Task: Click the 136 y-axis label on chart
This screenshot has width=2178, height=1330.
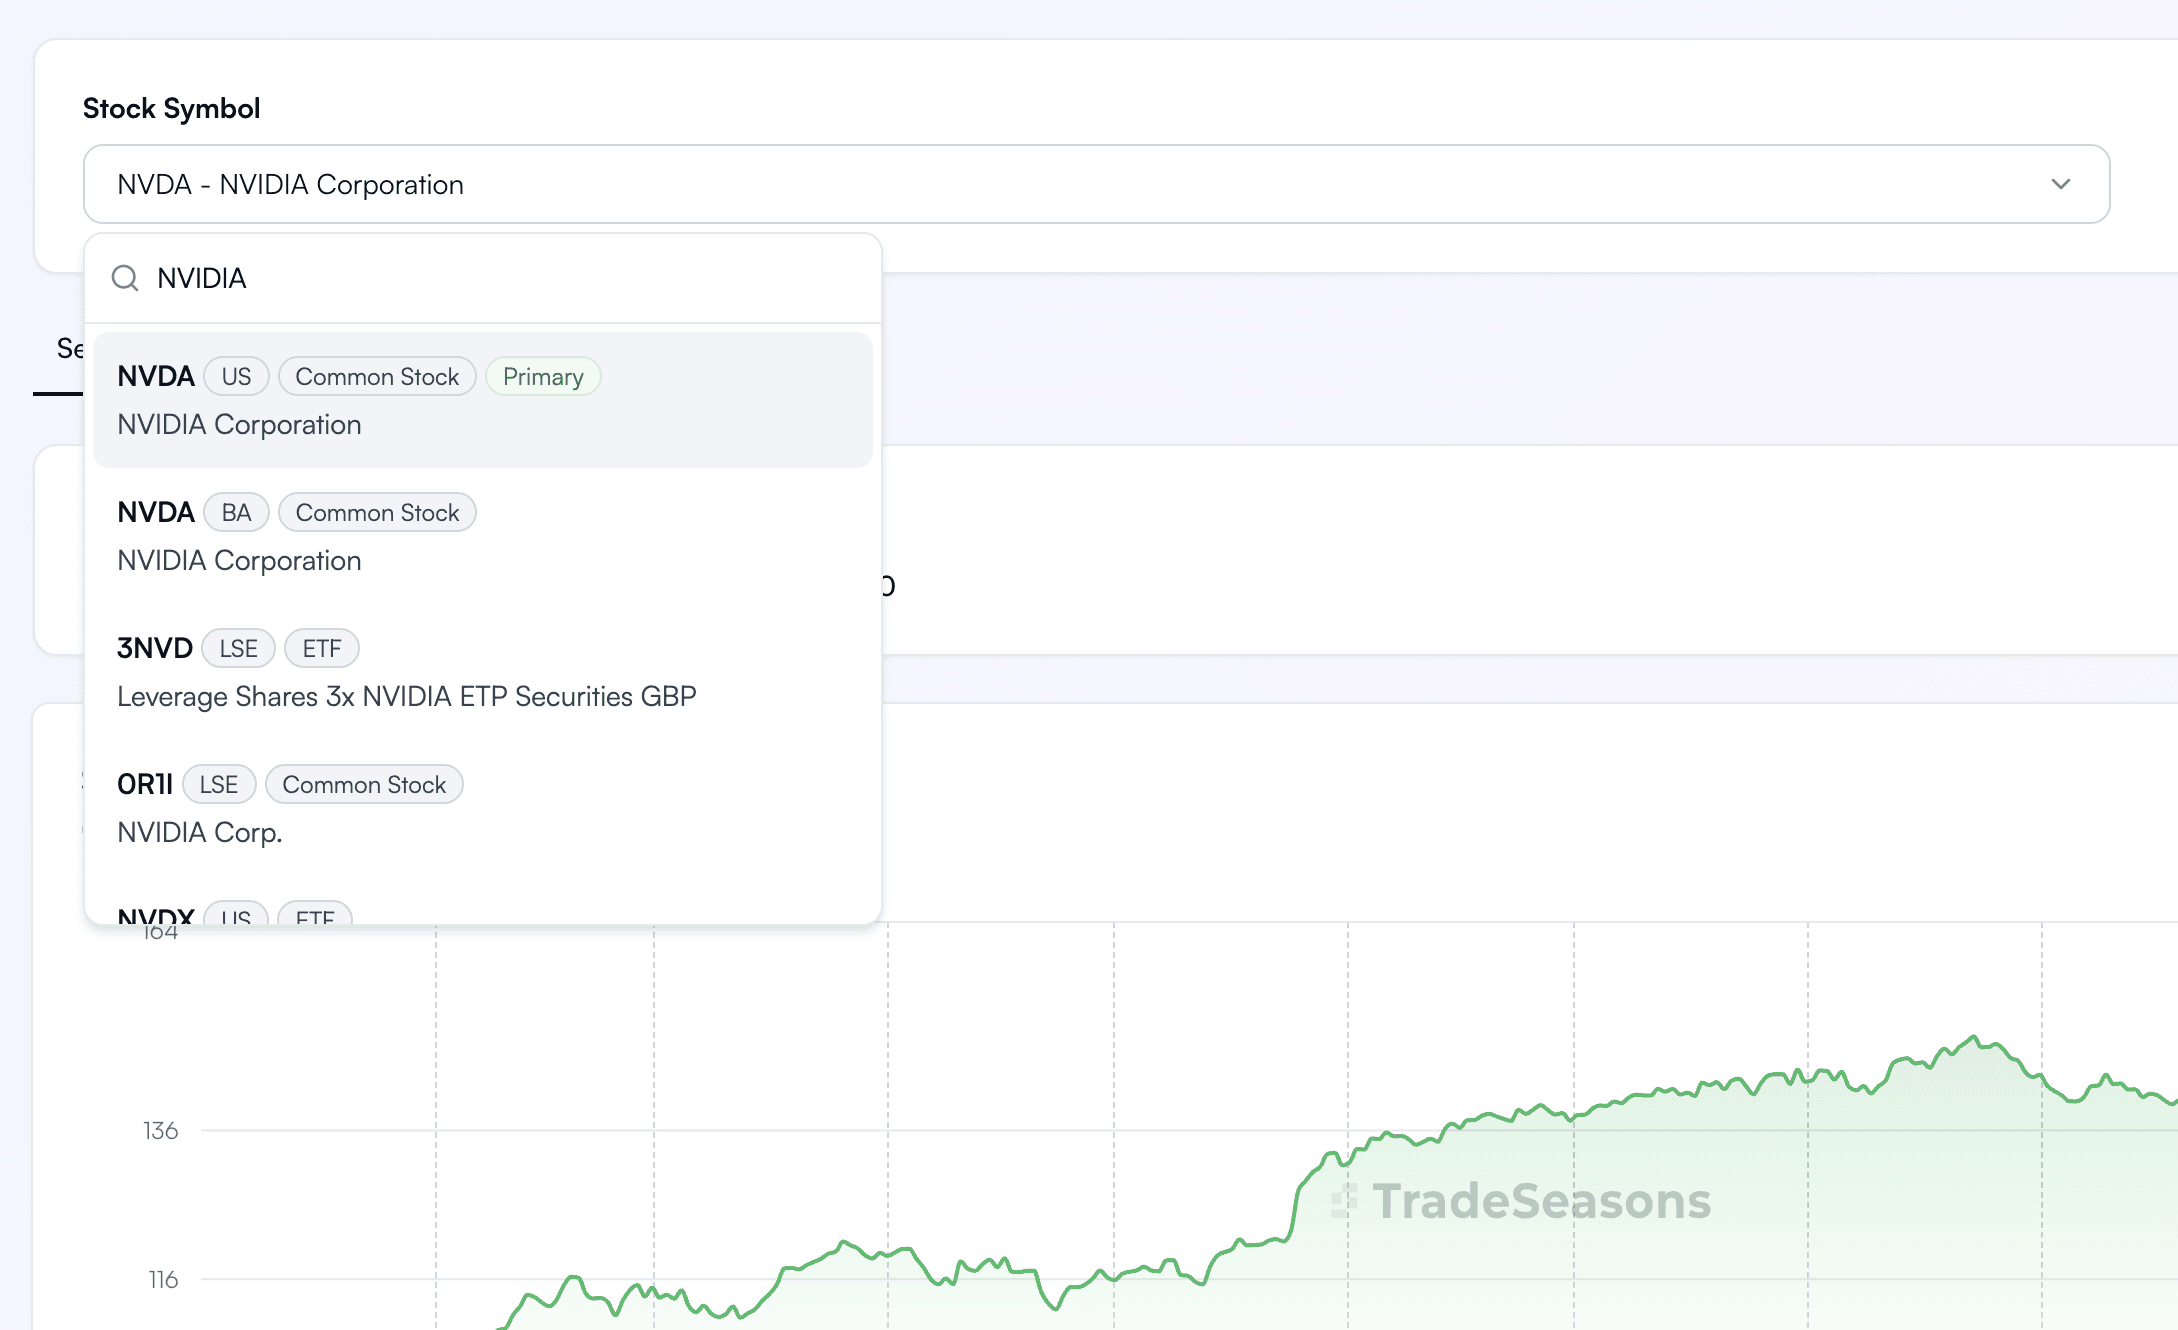Action: tap(161, 1131)
